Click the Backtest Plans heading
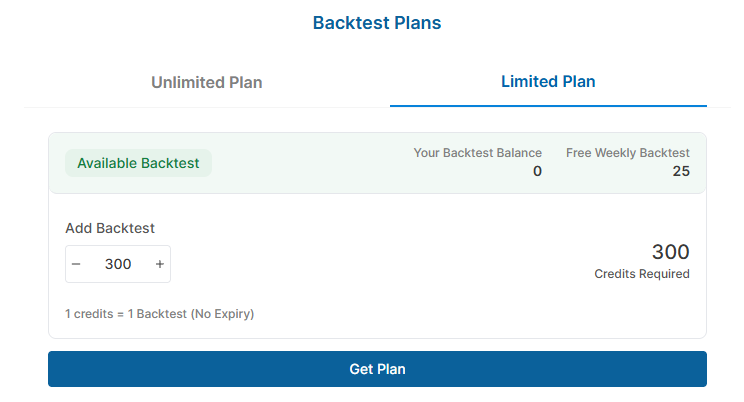Viewport: 744px width, 402px height. (377, 23)
